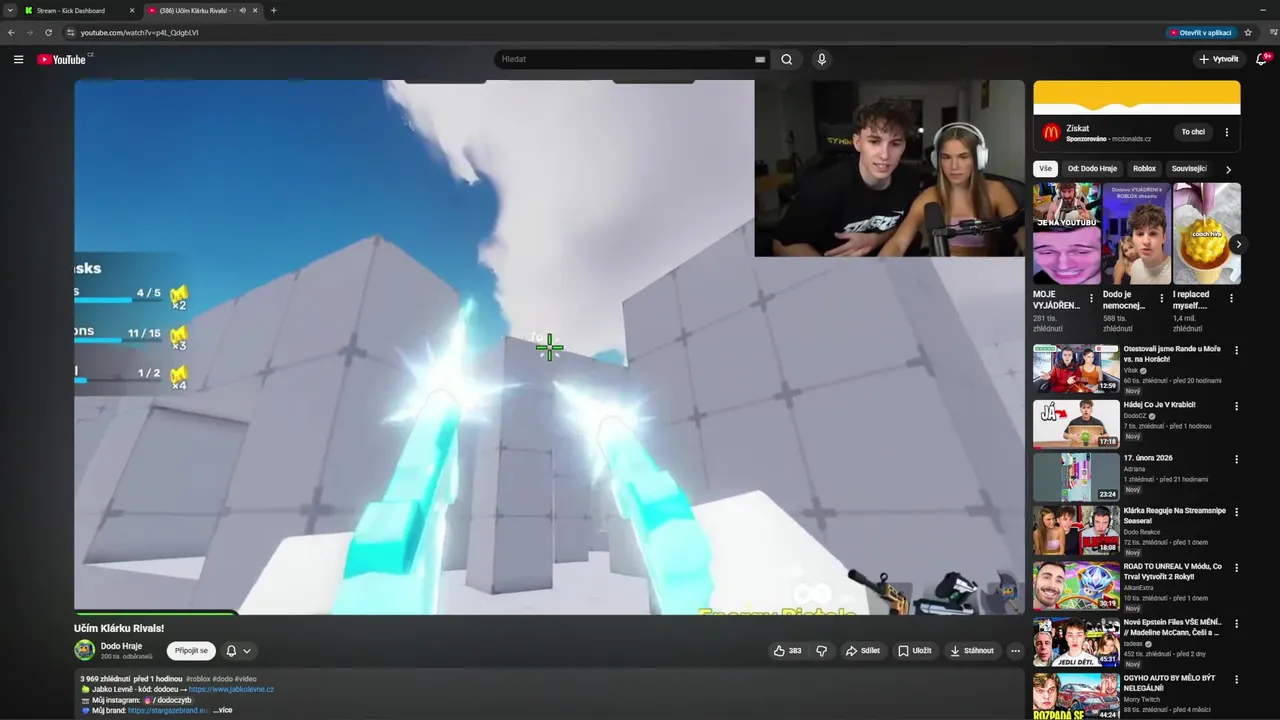Image resolution: width=1280 pixels, height=720 pixels.
Task: Start voice search with the microphone icon
Action: (x=822, y=59)
